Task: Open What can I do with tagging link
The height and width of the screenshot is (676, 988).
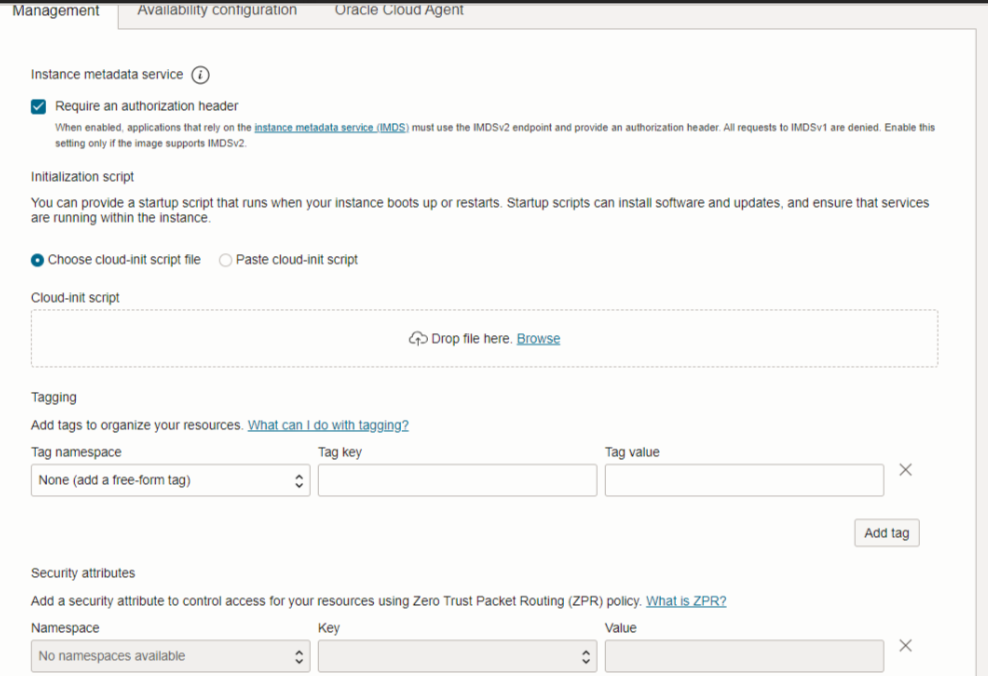Action: pyautogui.click(x=328, y=426)
